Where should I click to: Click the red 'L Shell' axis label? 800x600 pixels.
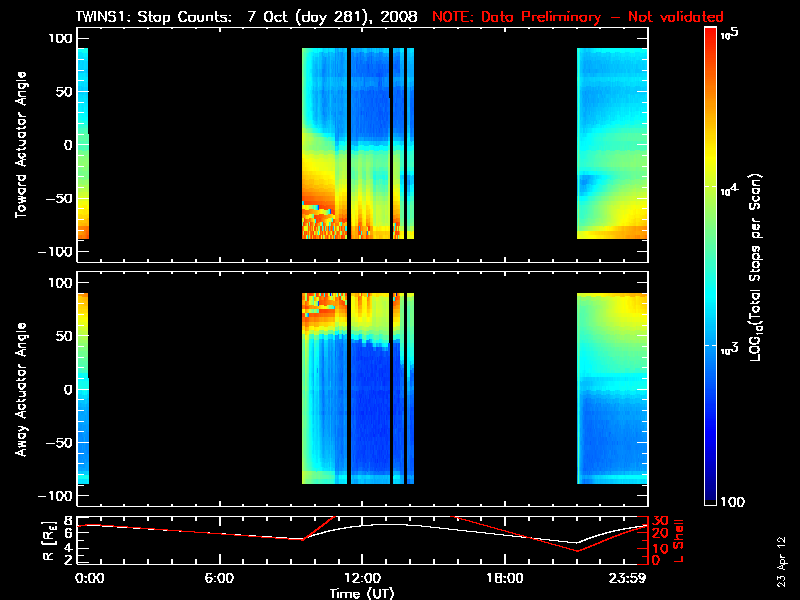(x=678, y=541)
